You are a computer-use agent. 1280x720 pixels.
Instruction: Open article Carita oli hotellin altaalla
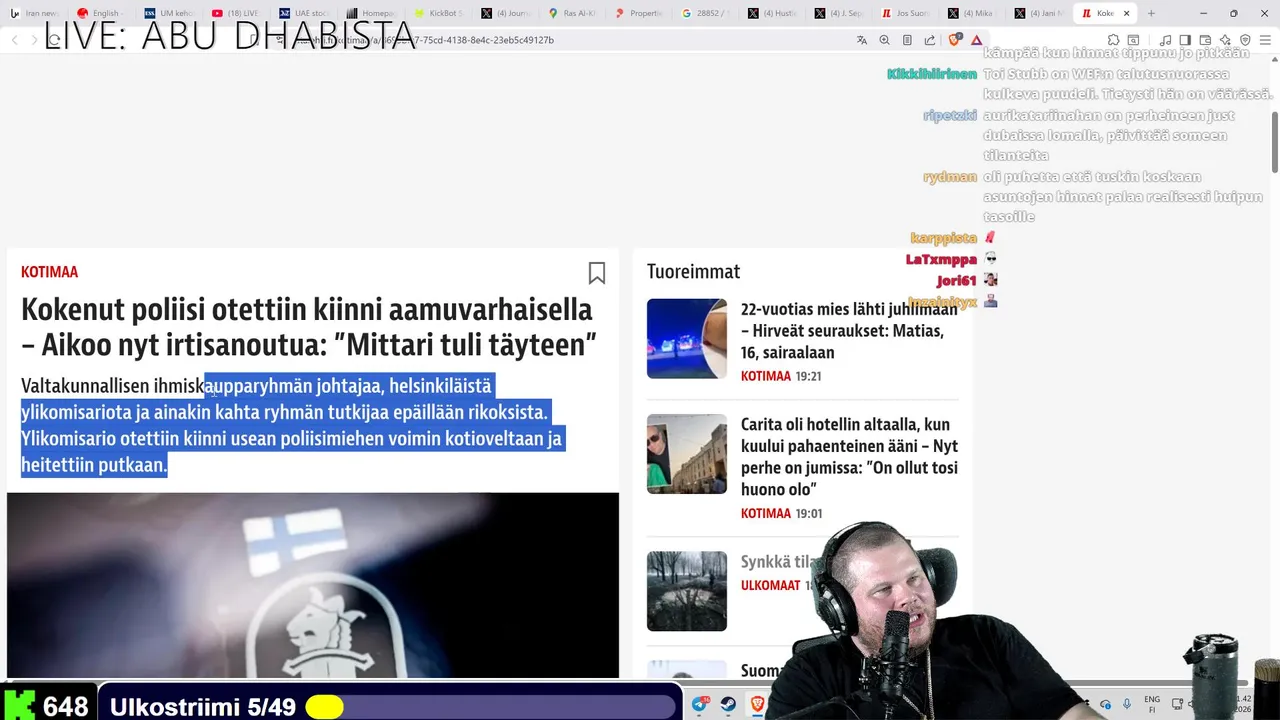tap(849, 457)
